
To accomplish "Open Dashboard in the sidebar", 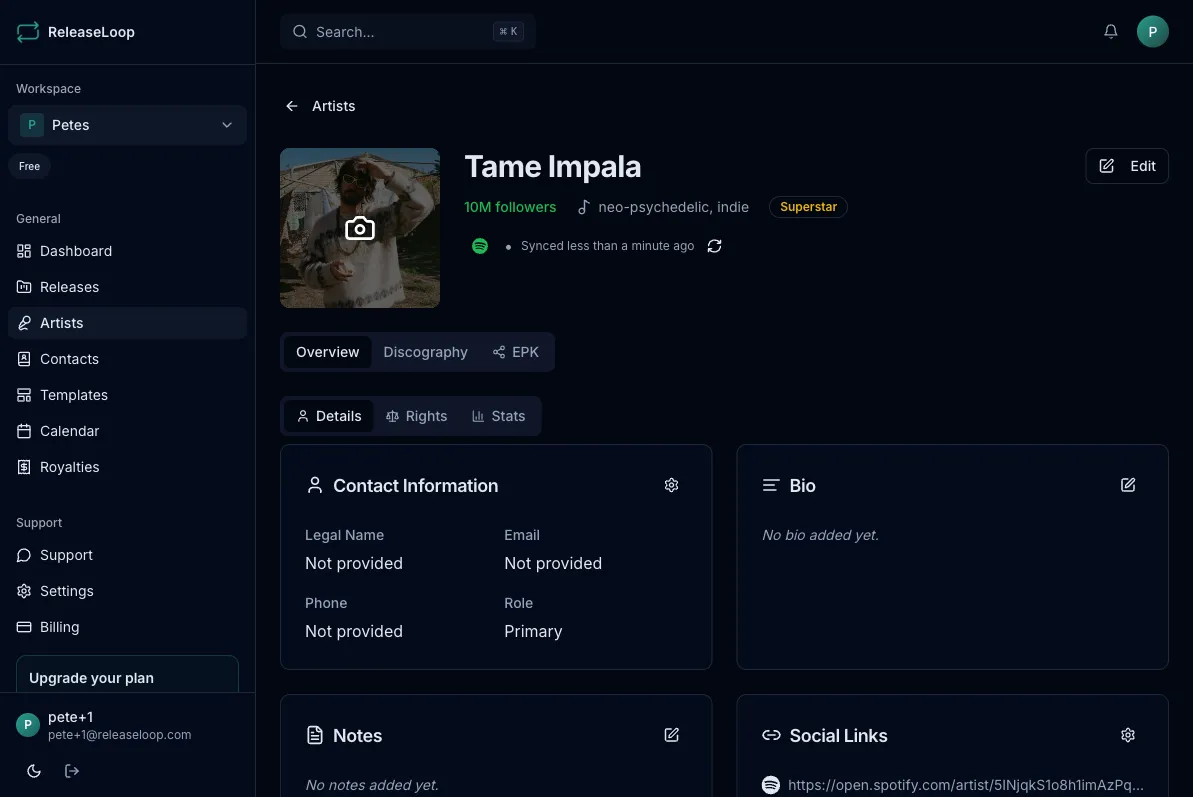I will (x=127, y=251).
